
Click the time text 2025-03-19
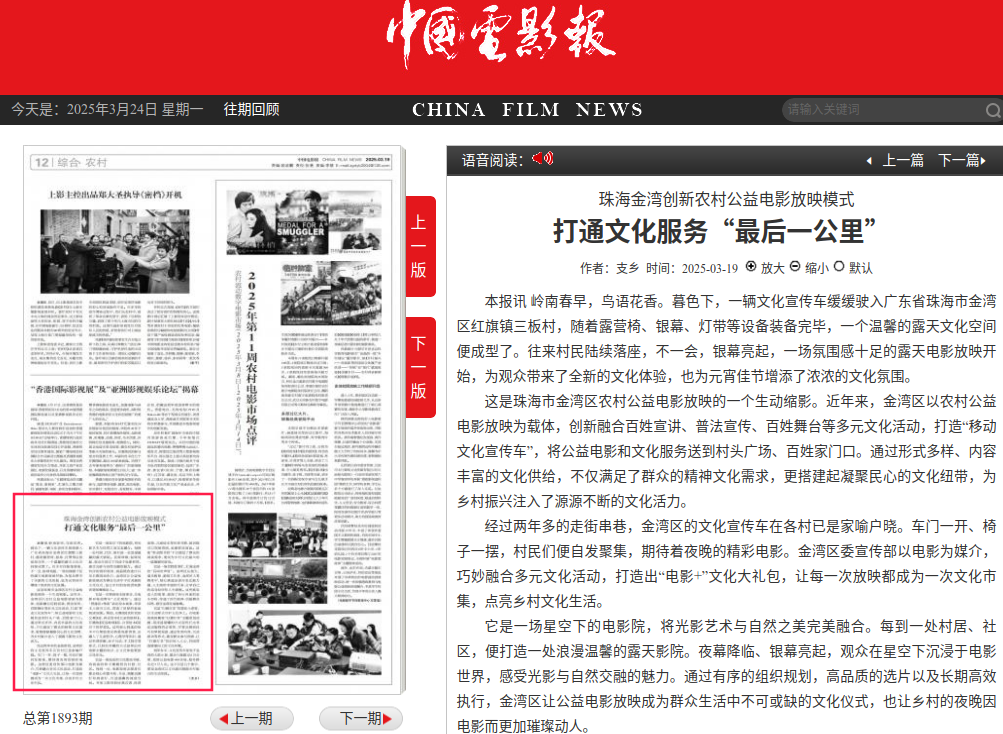pos(710,268)
